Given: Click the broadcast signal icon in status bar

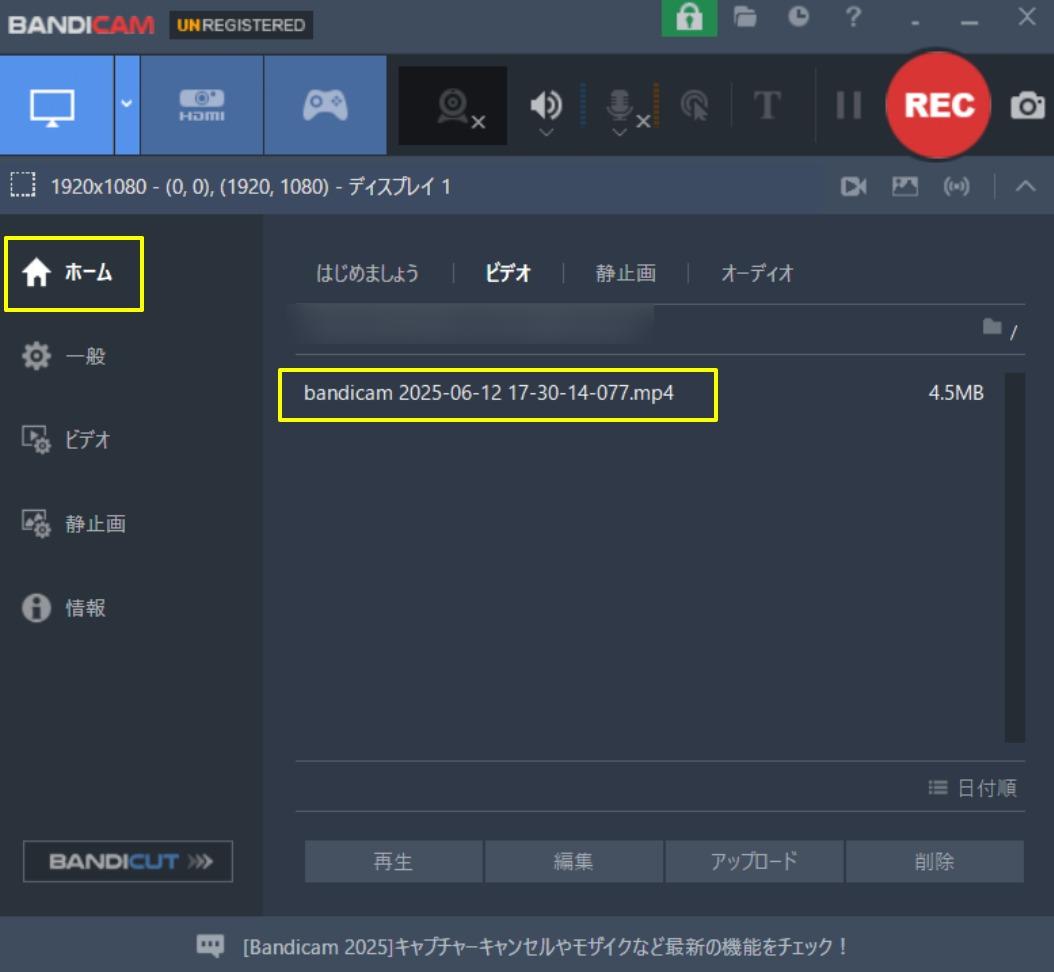Looking at the screenshot, I should pyautogui.click(x=956, y=186).
